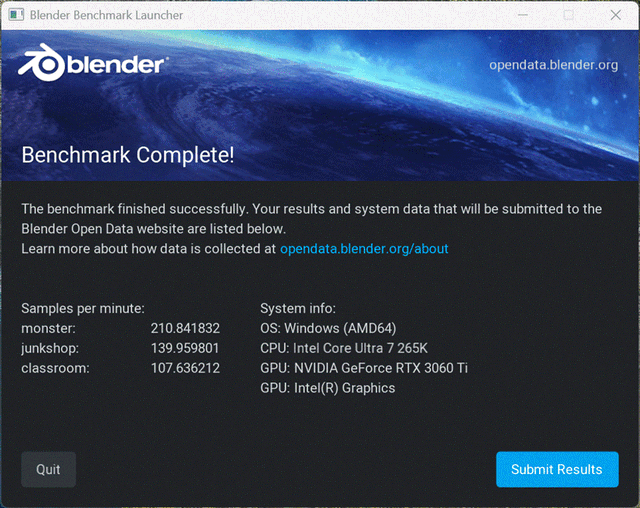Open the opendata.blender.org/about link
640x508 pixels.
coord(364,248)
